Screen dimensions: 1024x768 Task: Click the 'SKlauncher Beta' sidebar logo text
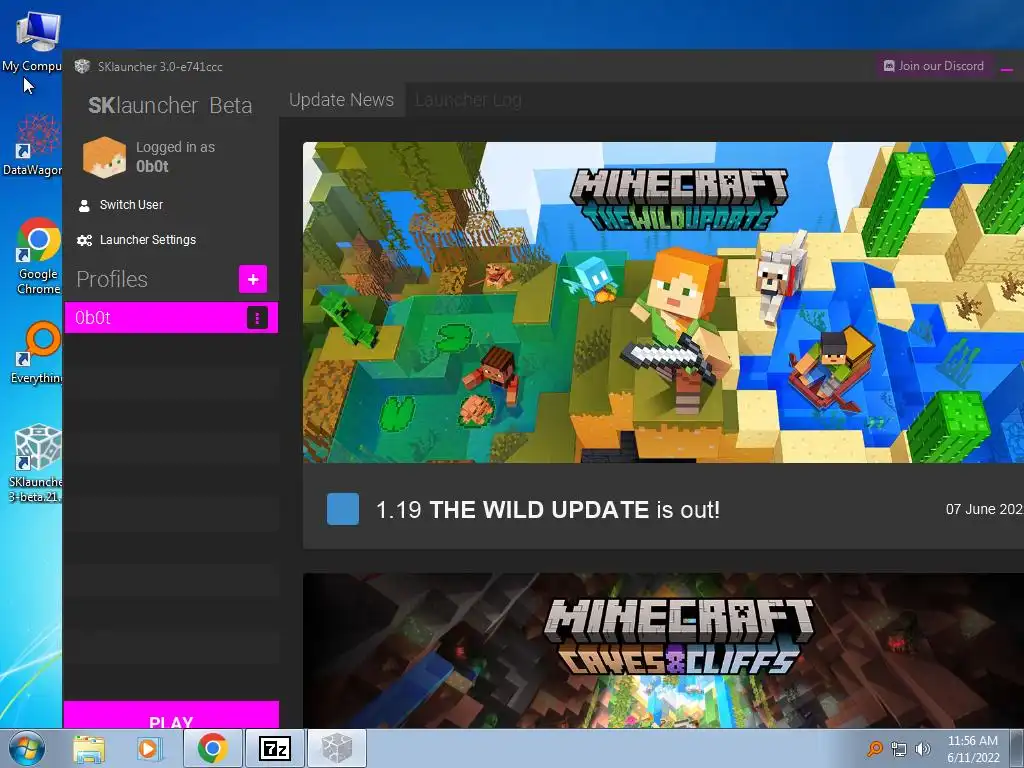tap(170, 106)
